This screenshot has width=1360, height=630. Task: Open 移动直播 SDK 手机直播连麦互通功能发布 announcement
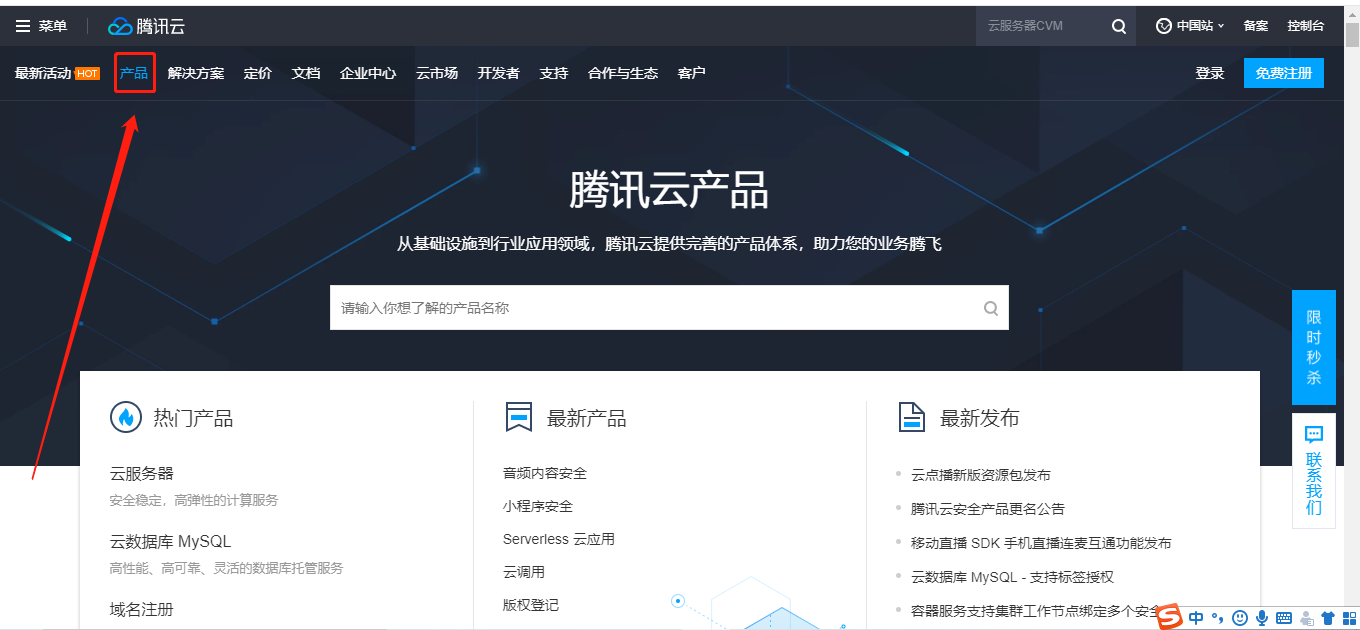pyautogui.click(x=1041, y=543)
